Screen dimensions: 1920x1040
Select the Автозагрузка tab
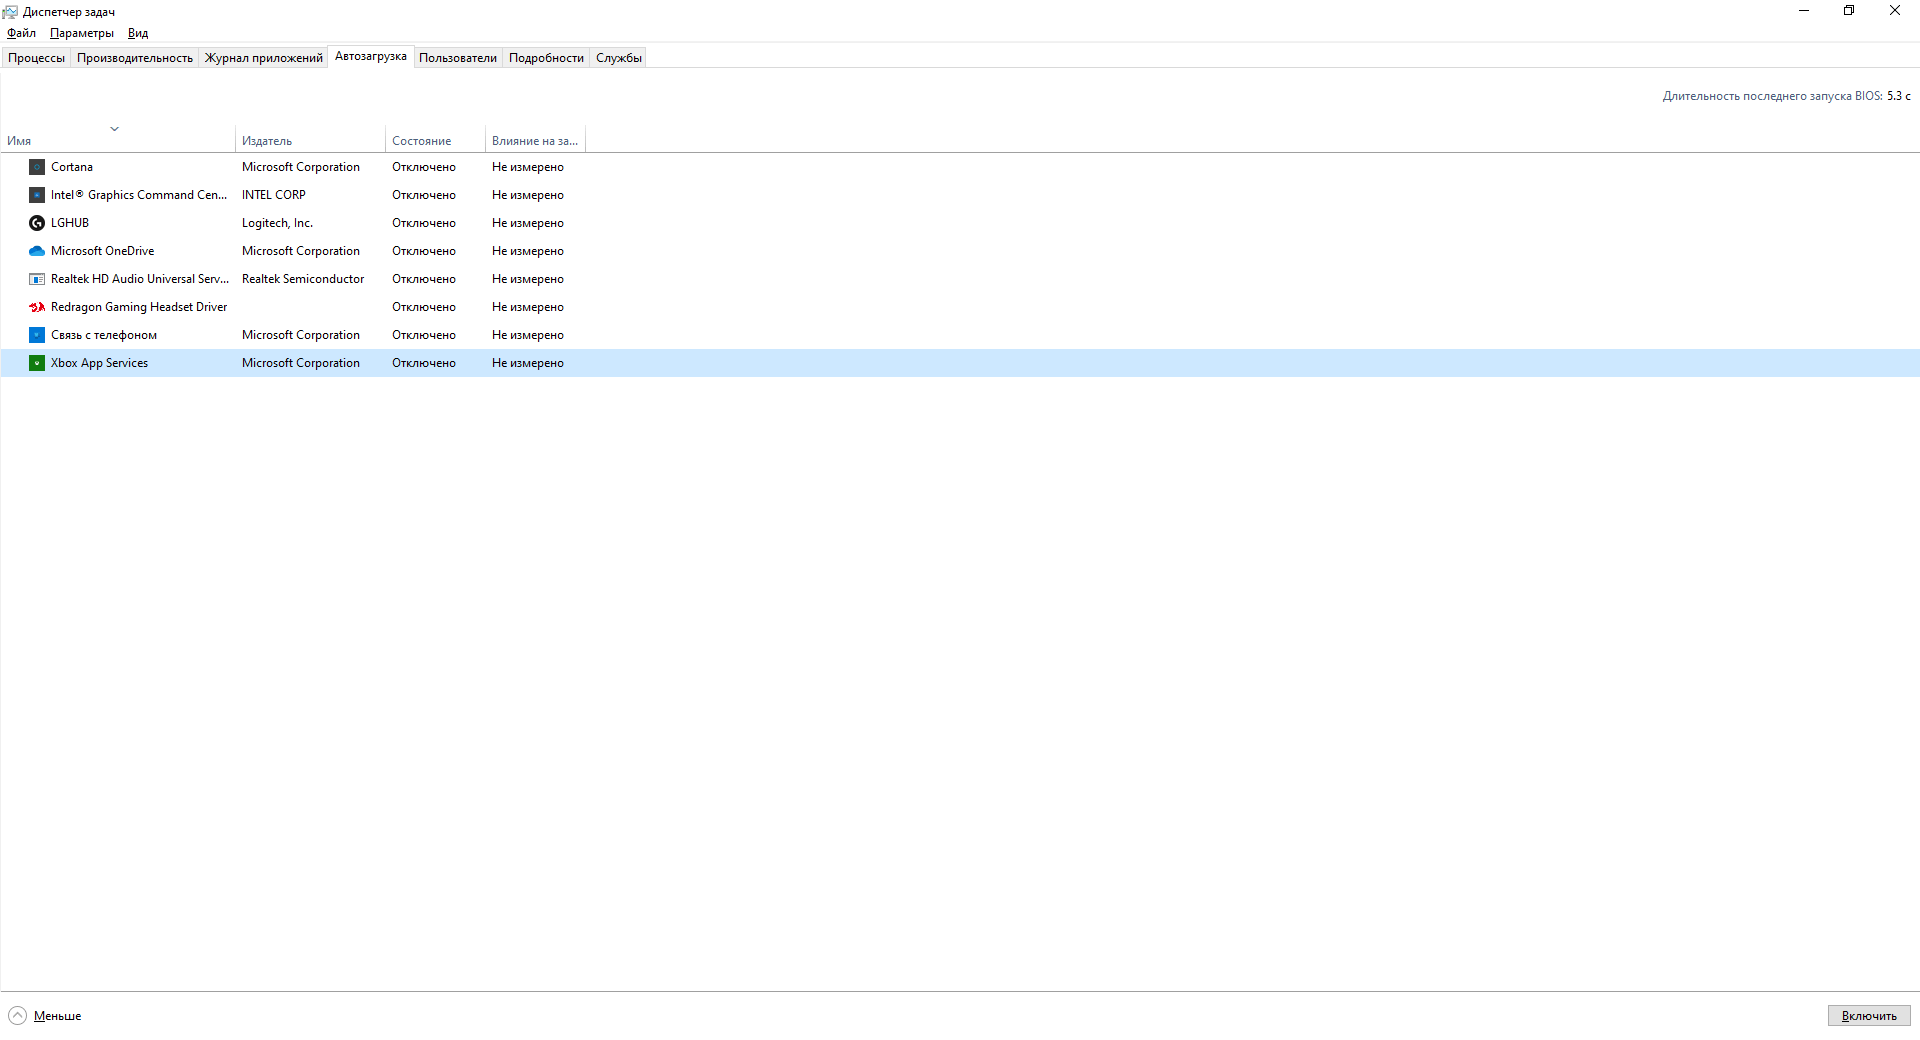pyautogui.click(x=371, y=56)
